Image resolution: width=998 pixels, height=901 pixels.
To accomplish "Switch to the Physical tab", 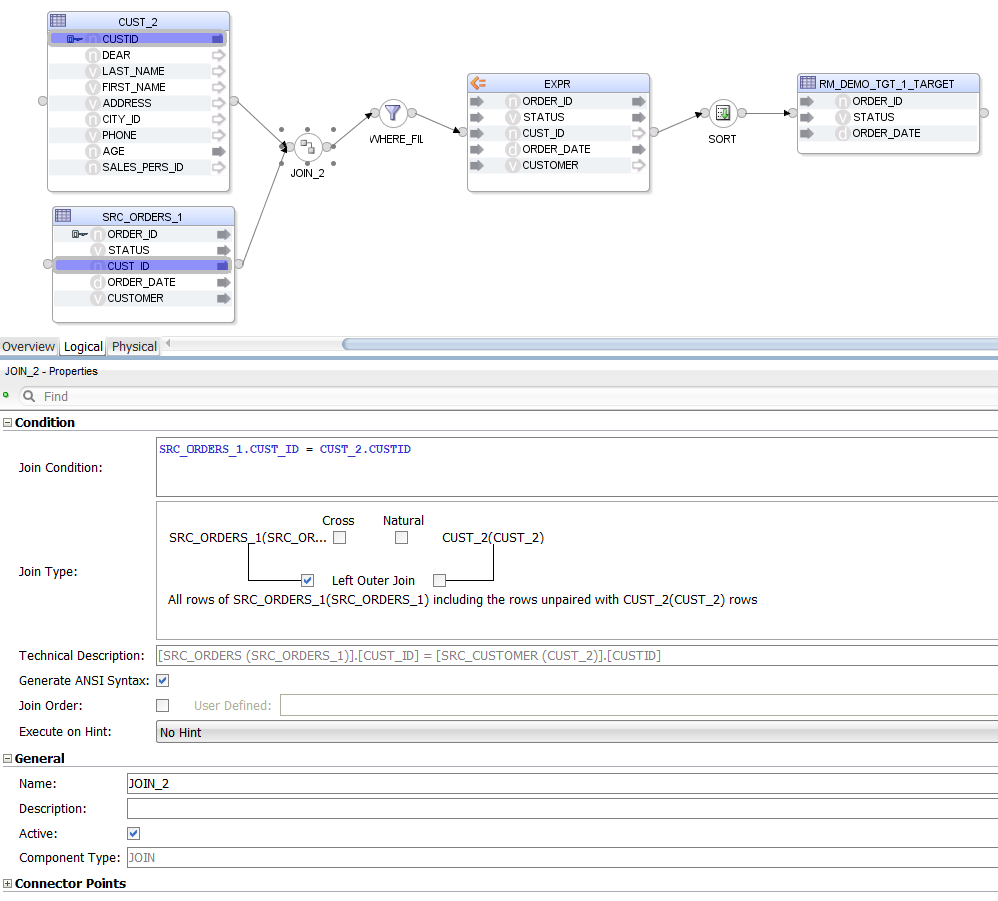I will pyautogui.click(x=134, y=347).
